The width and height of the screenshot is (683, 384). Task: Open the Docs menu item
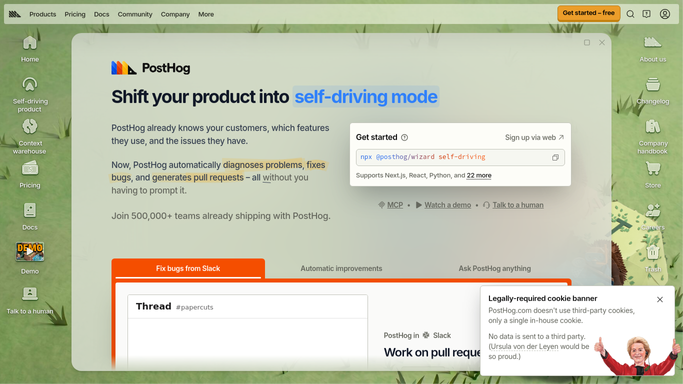101,14
